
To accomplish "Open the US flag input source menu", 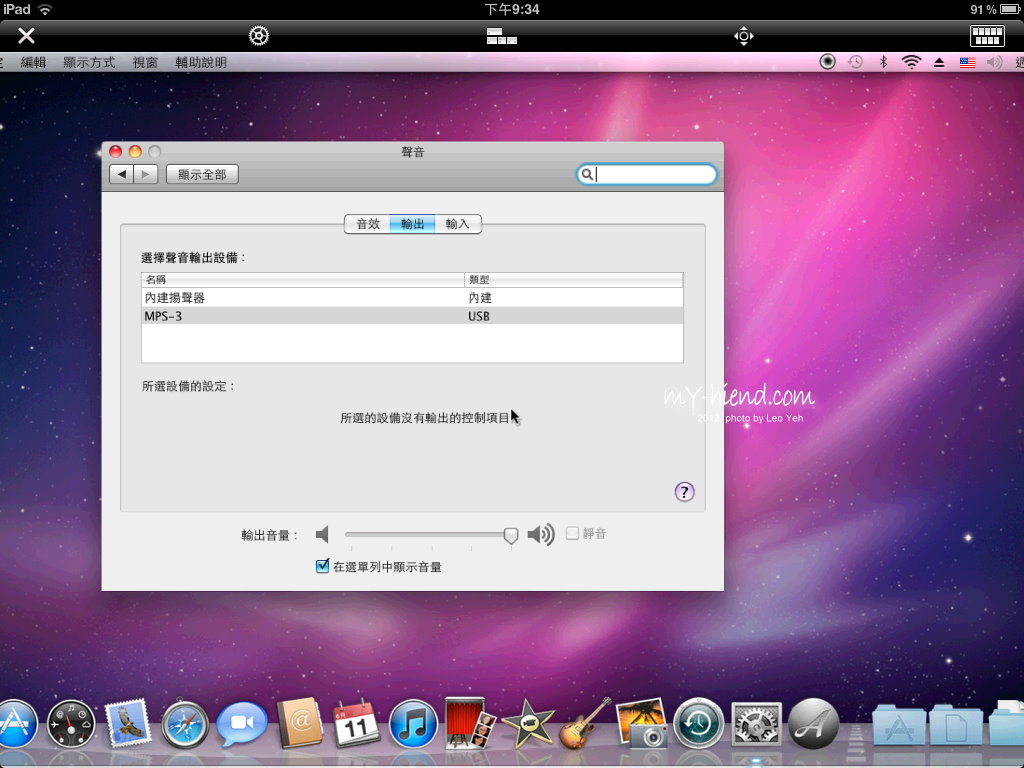I will pyautogui.click(x=967, y=63).
